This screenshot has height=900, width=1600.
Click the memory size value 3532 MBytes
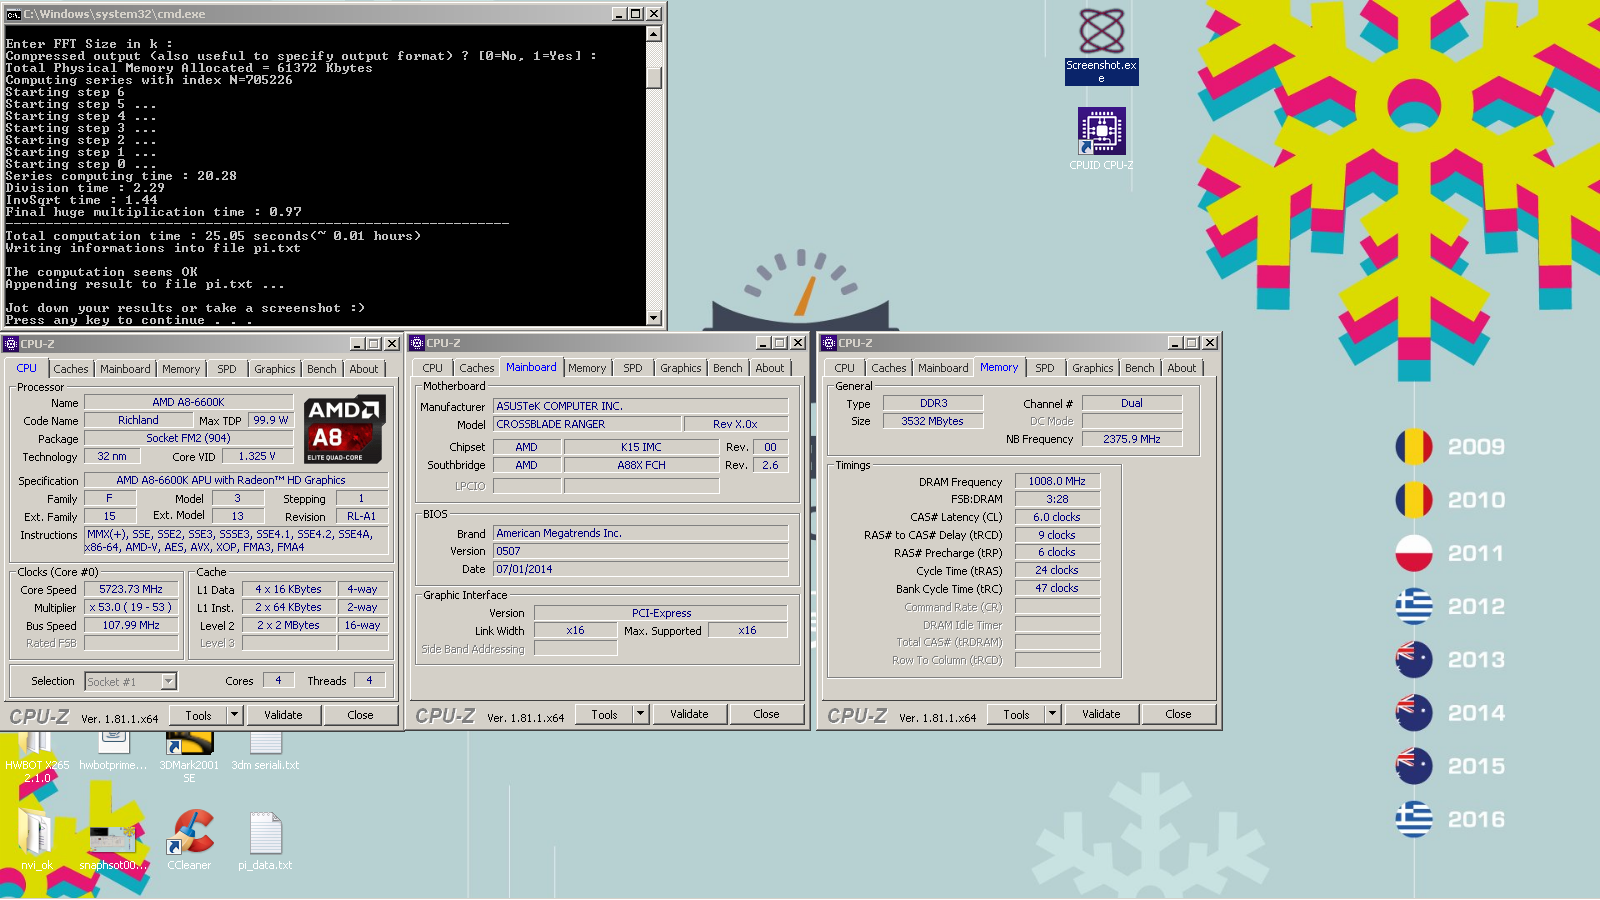[x=932, y=421]
